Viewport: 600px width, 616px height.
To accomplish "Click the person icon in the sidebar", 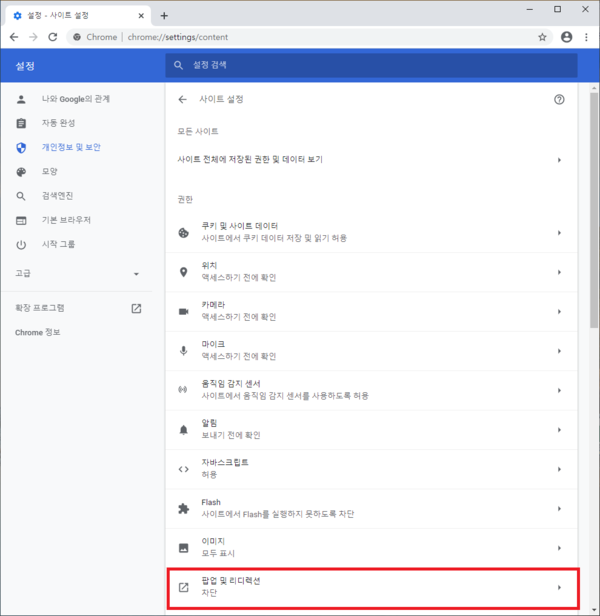I will tap(21, 99).
